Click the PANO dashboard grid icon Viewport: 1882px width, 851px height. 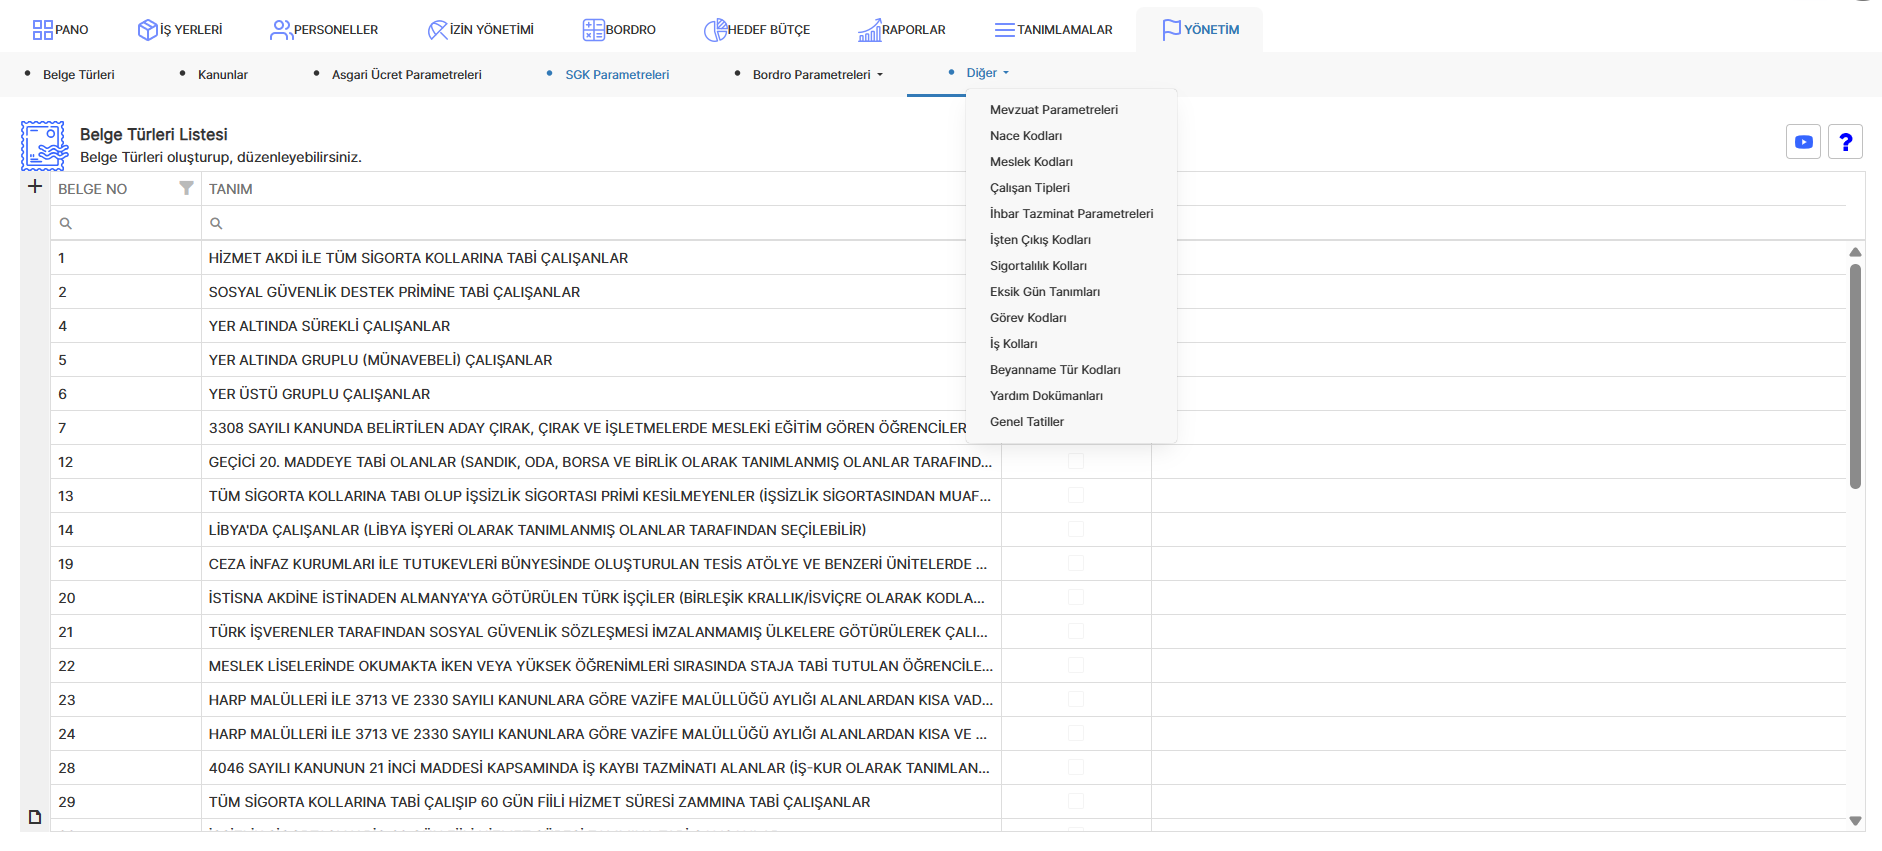(42, 30)
